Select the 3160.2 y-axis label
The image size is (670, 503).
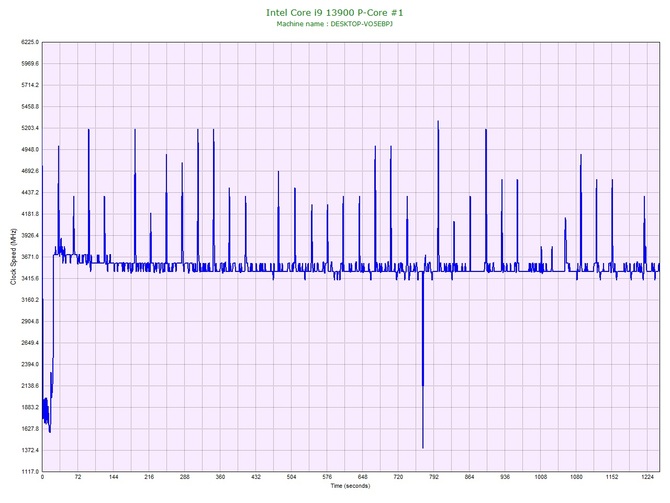(x=30, y=300)
